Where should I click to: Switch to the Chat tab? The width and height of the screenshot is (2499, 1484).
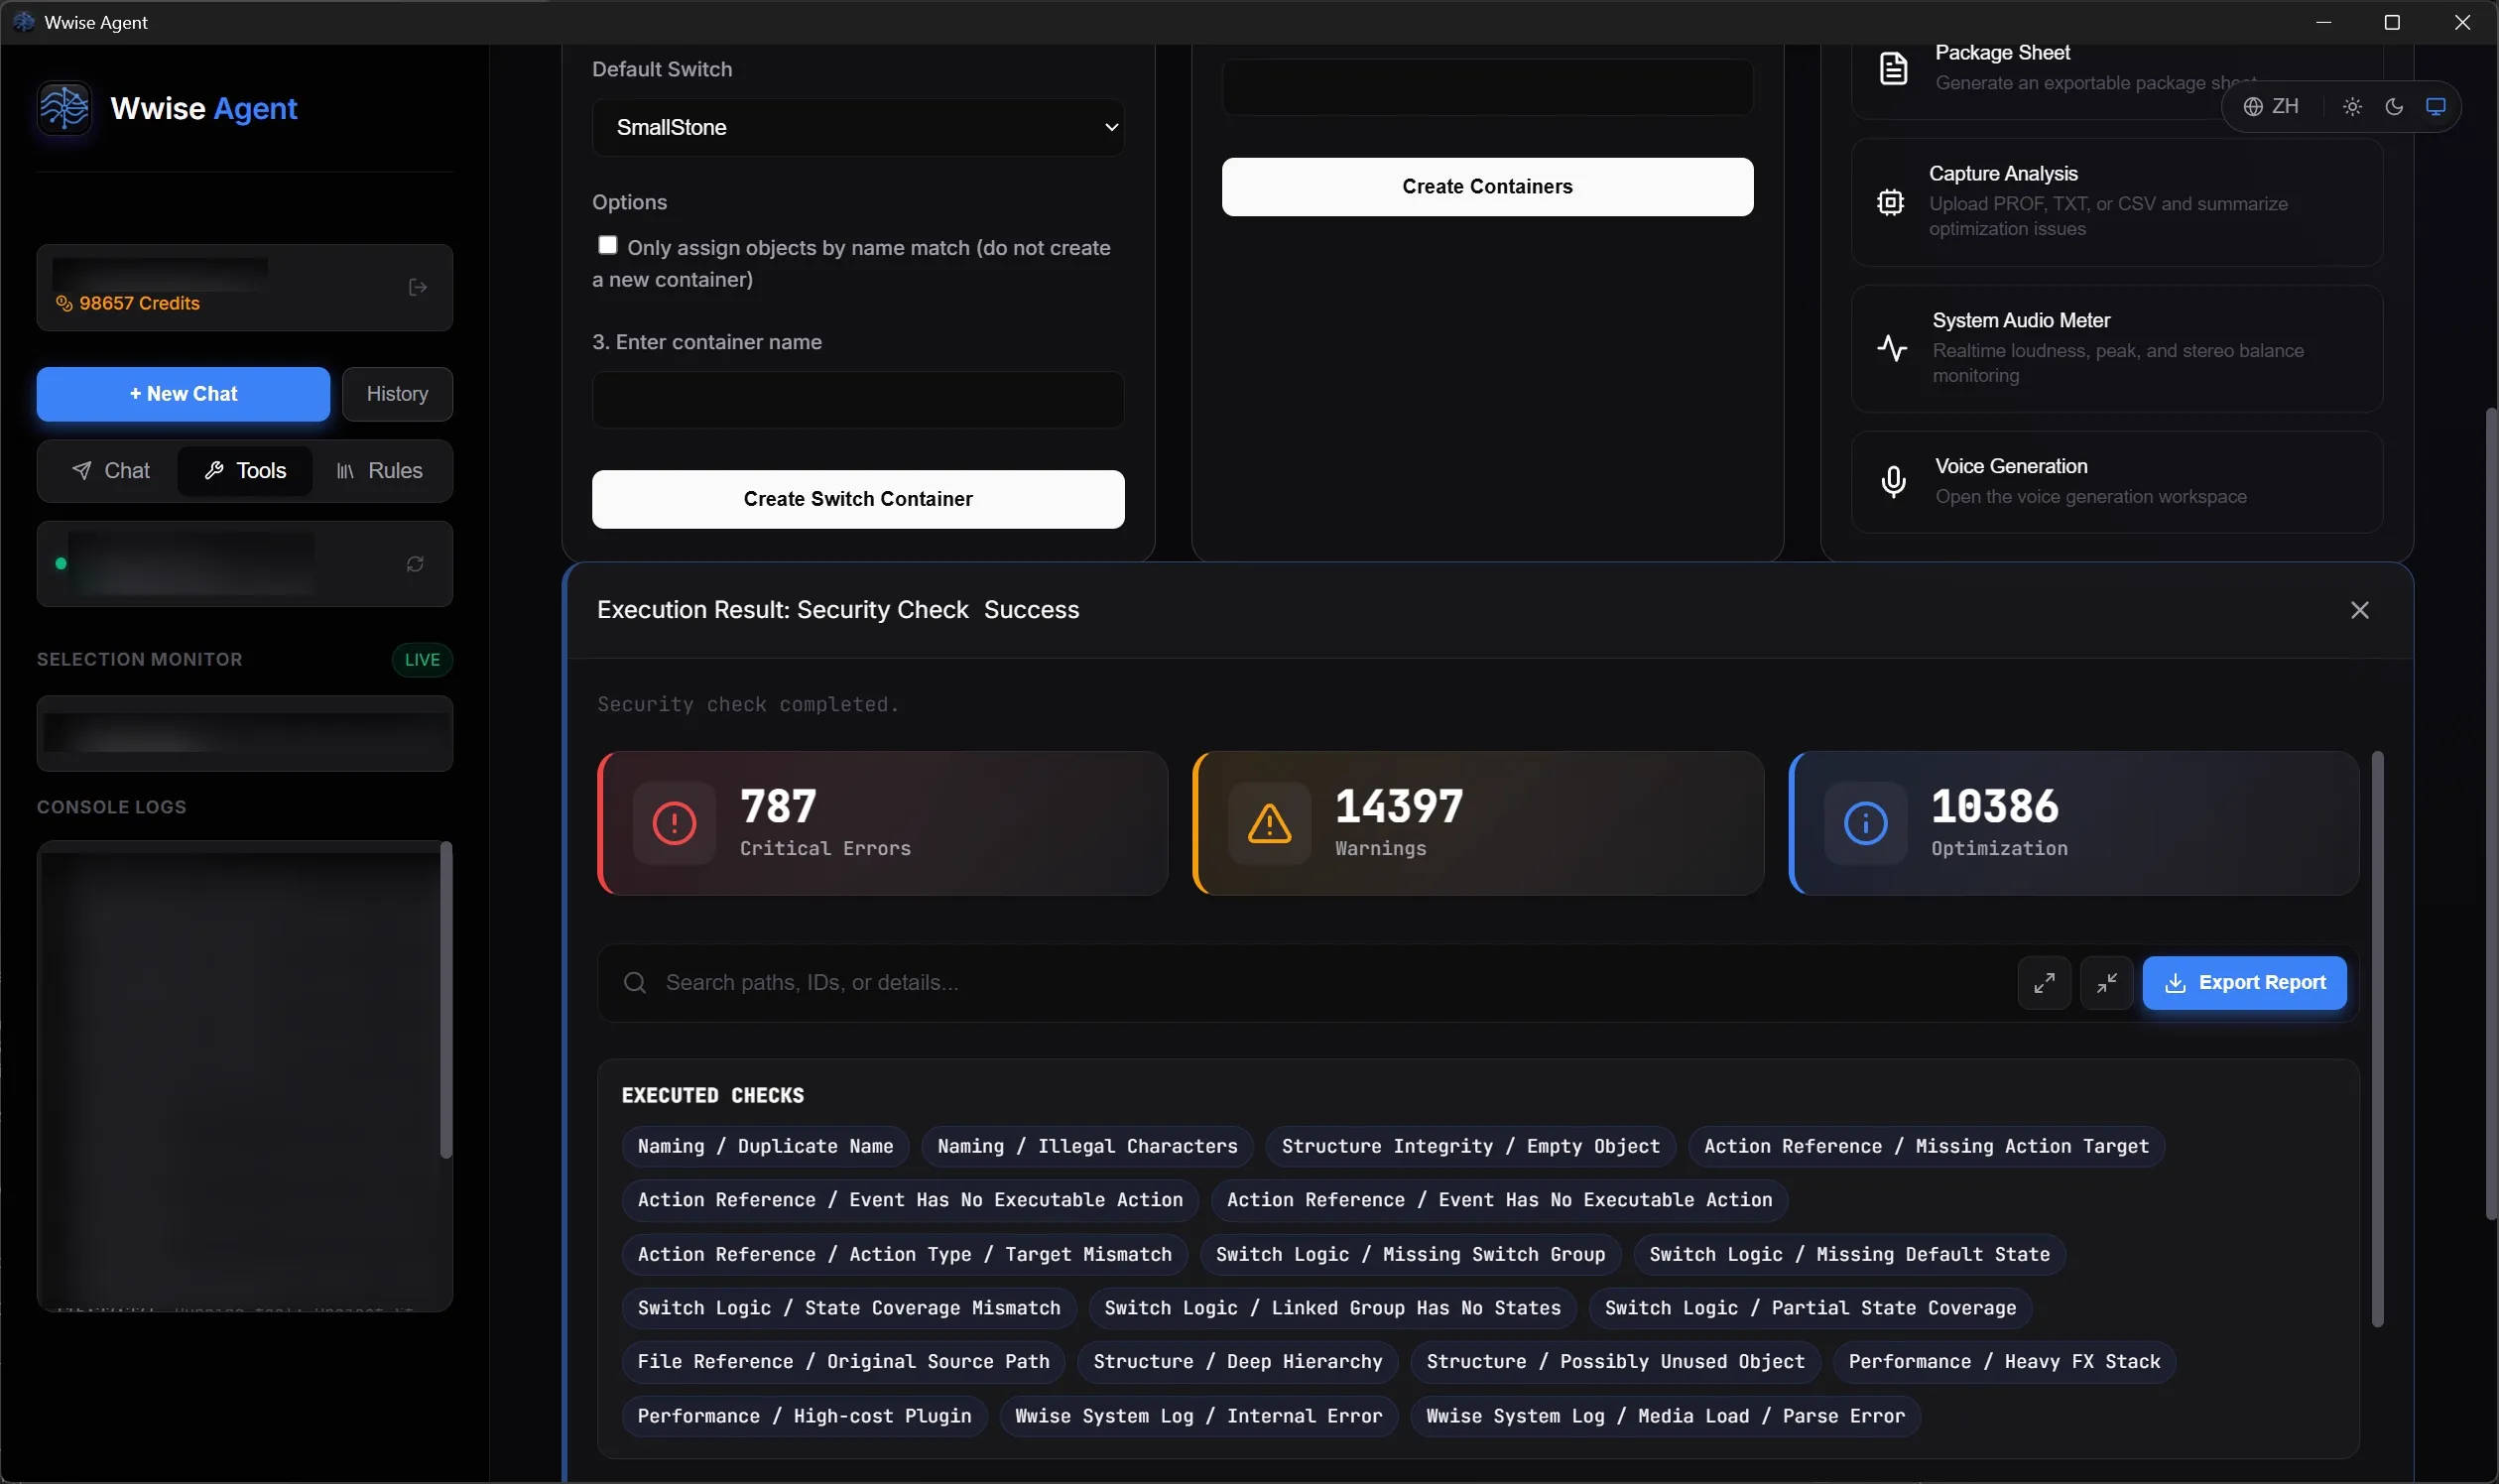tap(111, 471)
